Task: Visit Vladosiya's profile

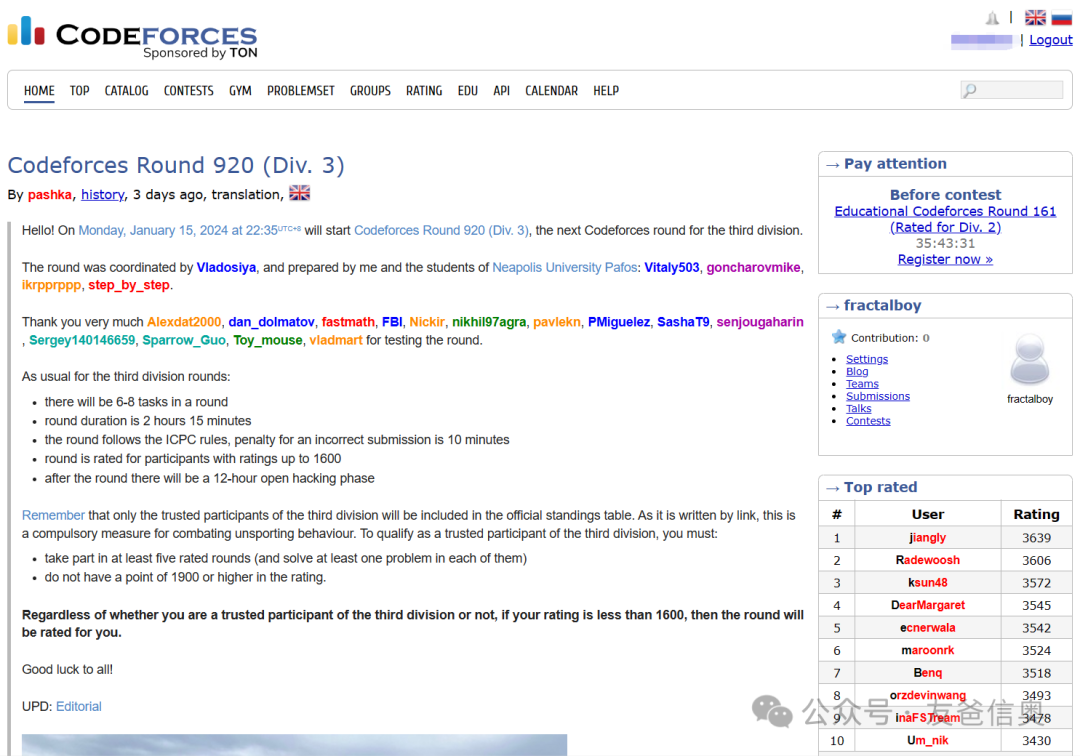Action: click(226, 267)
